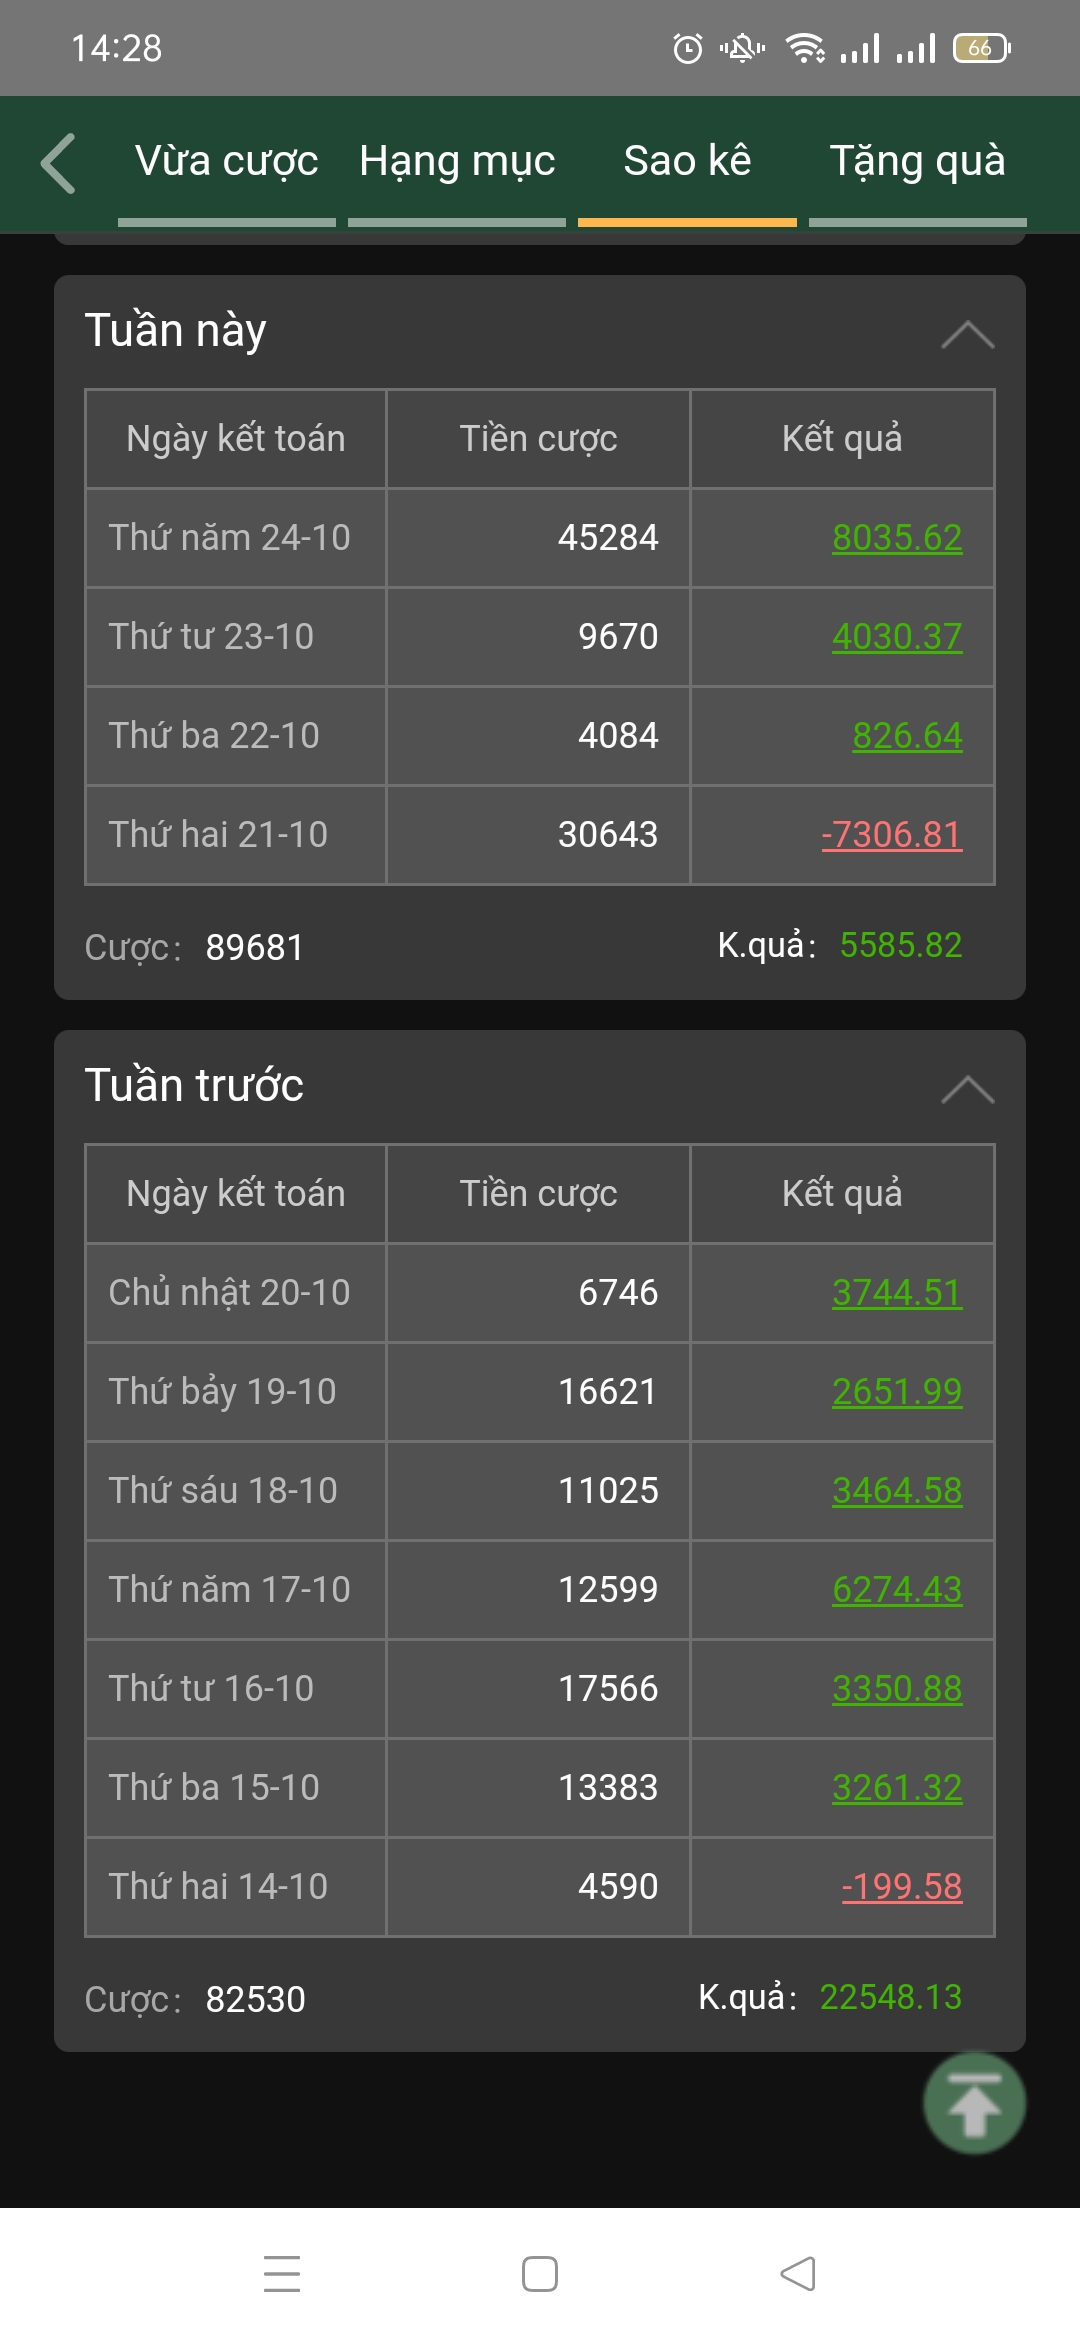This screenshot has width=1080, height=2340.
Task: Tap the battery indicator icon
Action: coord(981,48)
